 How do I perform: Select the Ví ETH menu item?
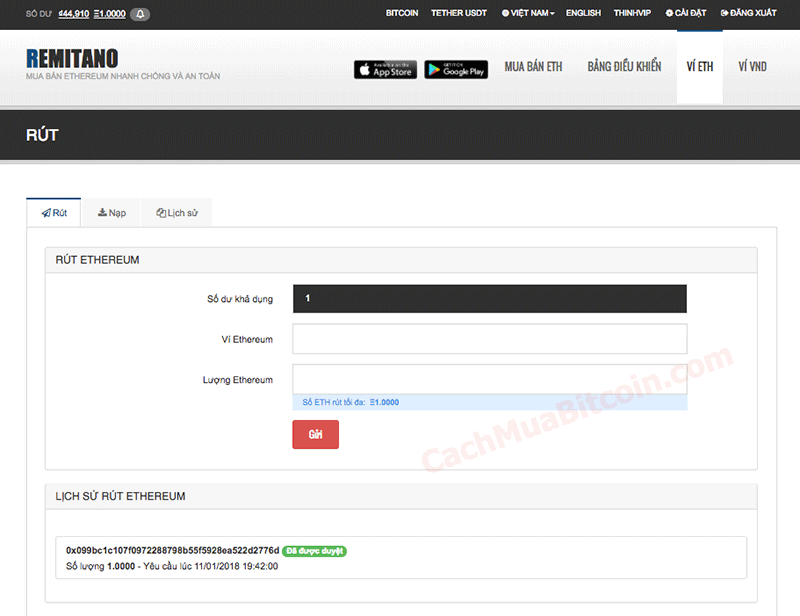point(699,67)
